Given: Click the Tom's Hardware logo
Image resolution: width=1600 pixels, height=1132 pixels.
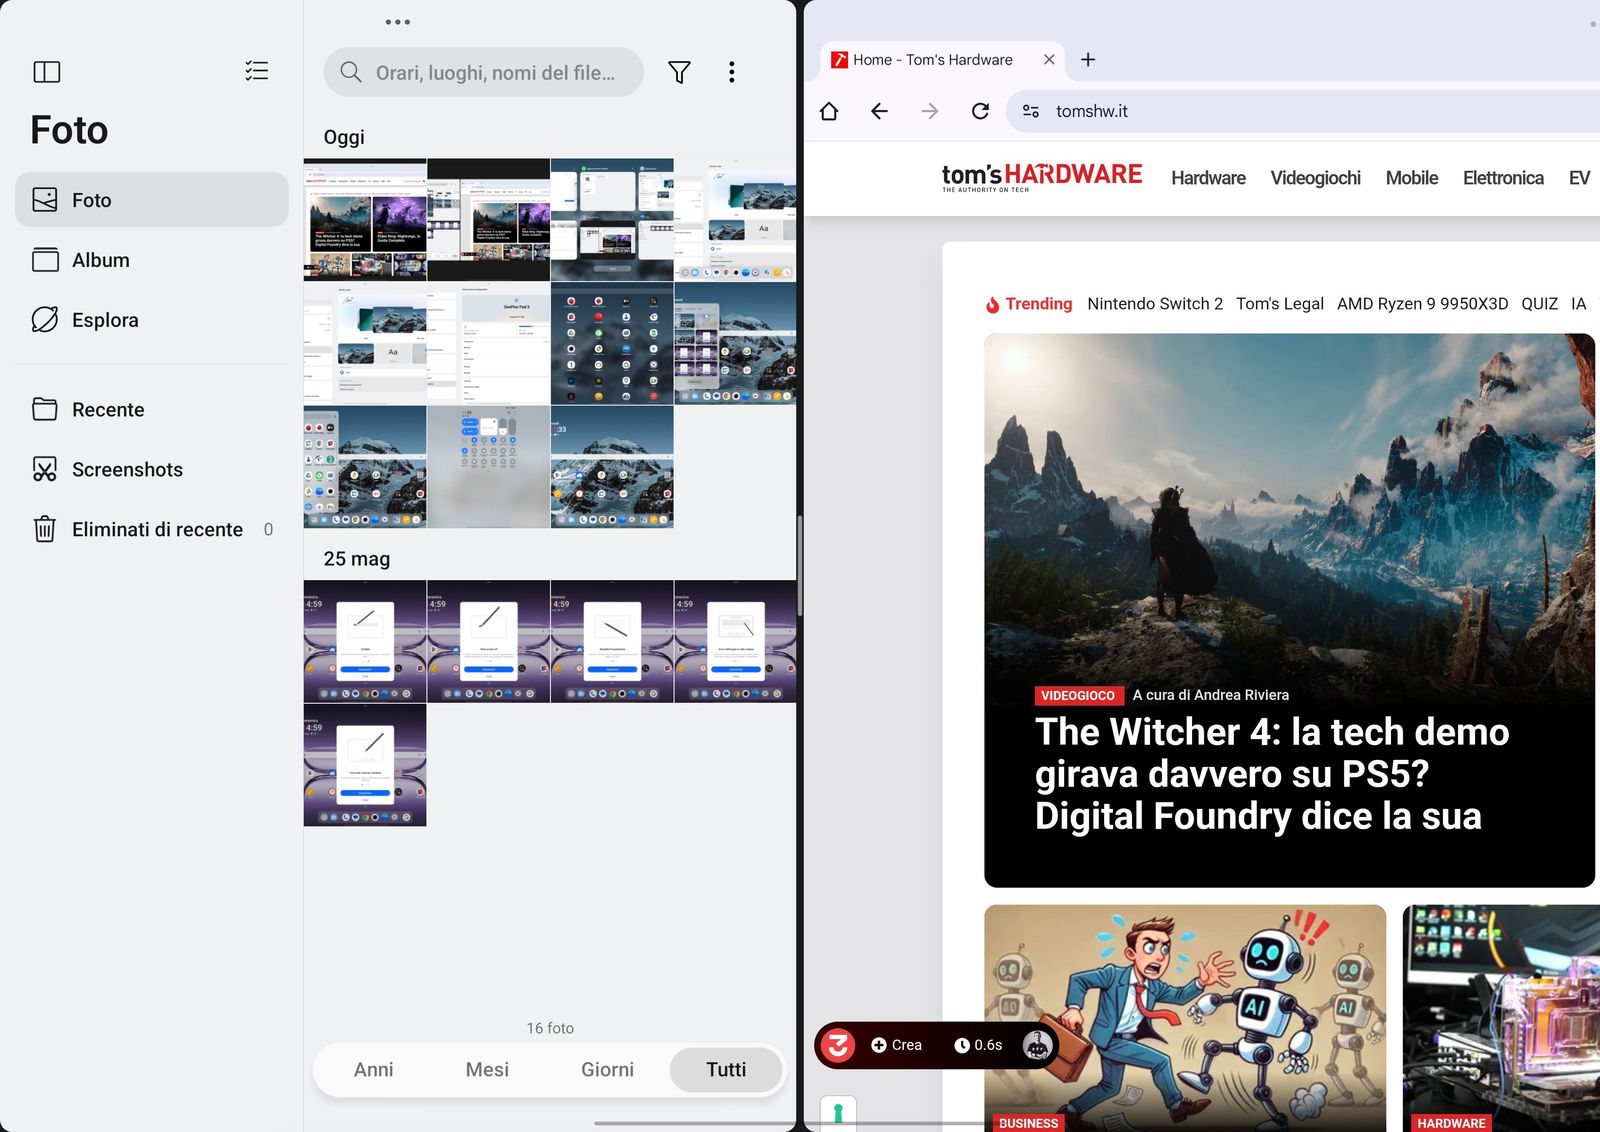Looking at the screenshot, I should [x=1041, y=177].
